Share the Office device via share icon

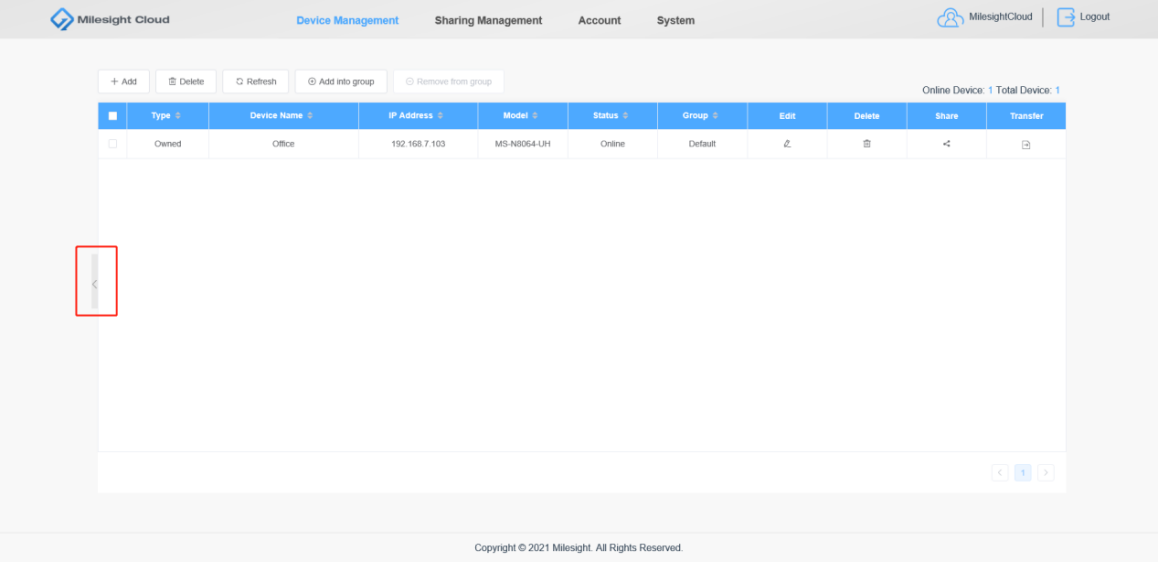[947, 144]
